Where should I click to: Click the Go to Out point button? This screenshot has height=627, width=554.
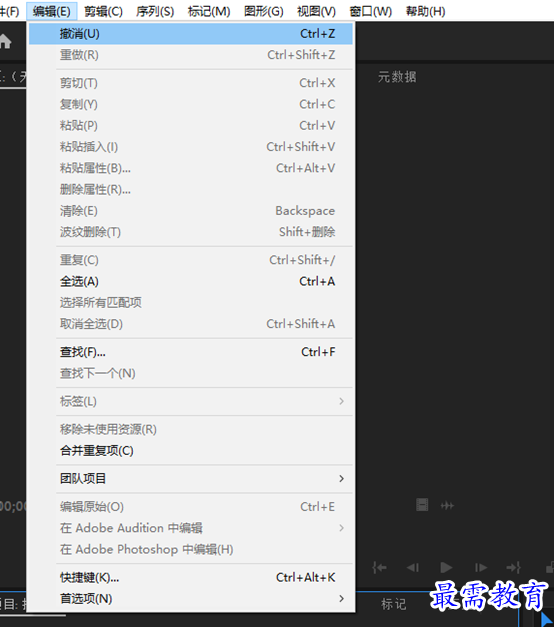click(x=514, y=567)
